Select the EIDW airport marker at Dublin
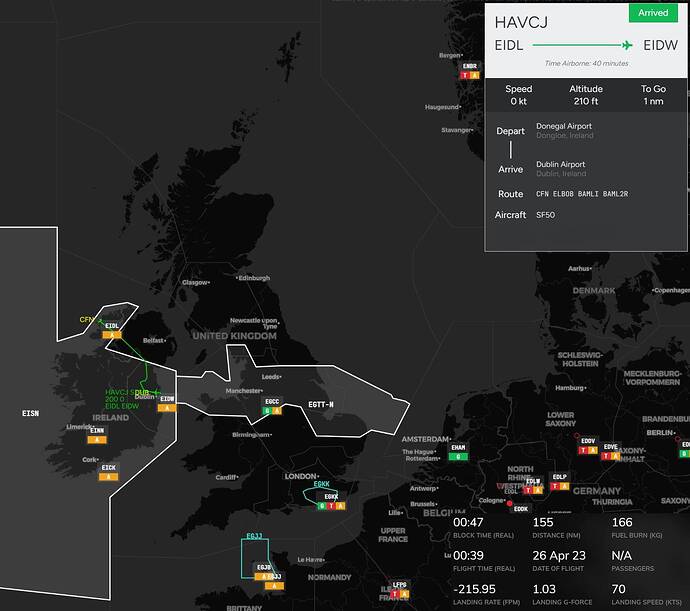The image size is (690, 611). coord(167,400)
